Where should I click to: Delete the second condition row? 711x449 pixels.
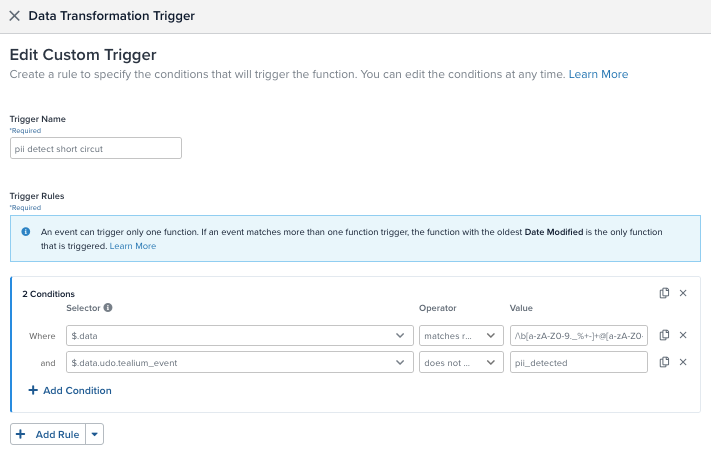(x=683, y=363)
